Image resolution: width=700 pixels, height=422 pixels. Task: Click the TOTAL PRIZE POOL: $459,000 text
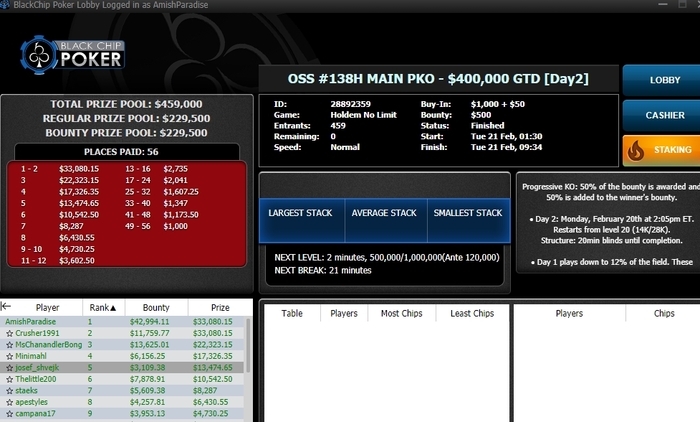126,104
